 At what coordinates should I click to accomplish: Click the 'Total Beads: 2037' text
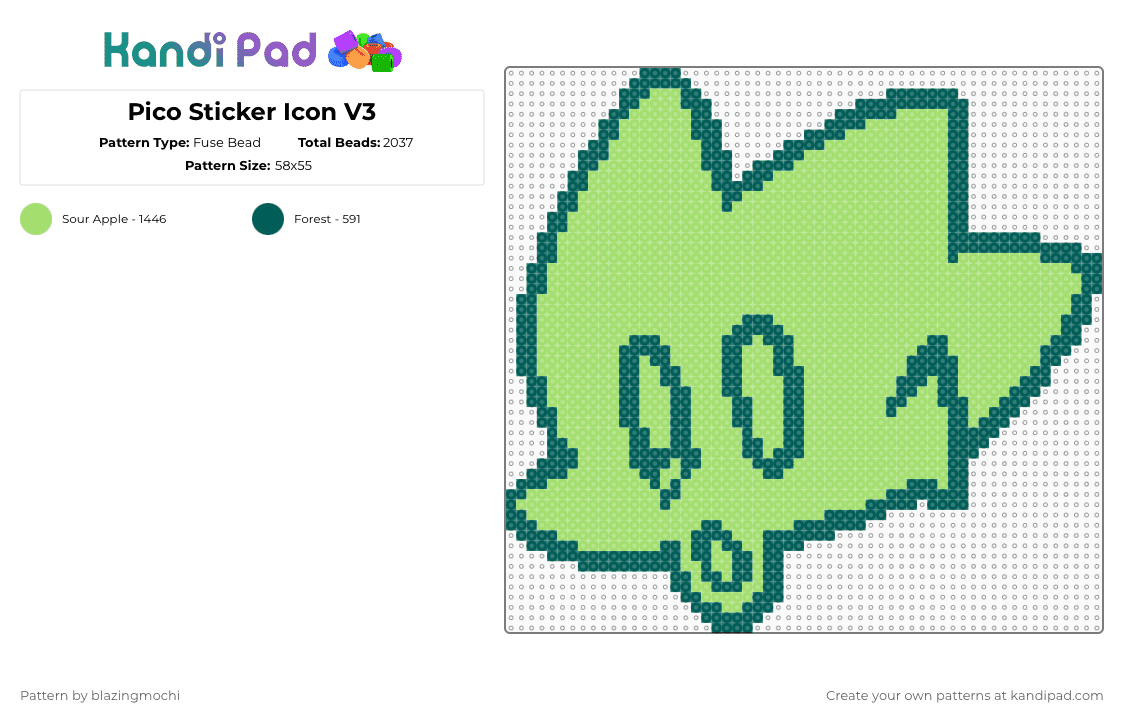point(356,143)
